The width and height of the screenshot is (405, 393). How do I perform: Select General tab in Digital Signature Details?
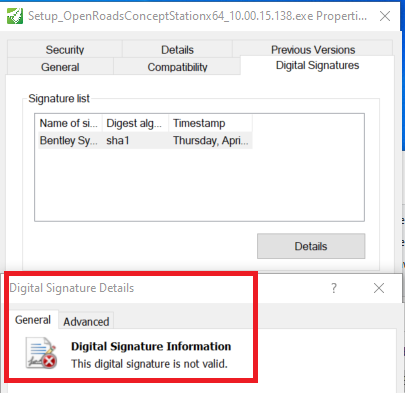coord(33,320)
